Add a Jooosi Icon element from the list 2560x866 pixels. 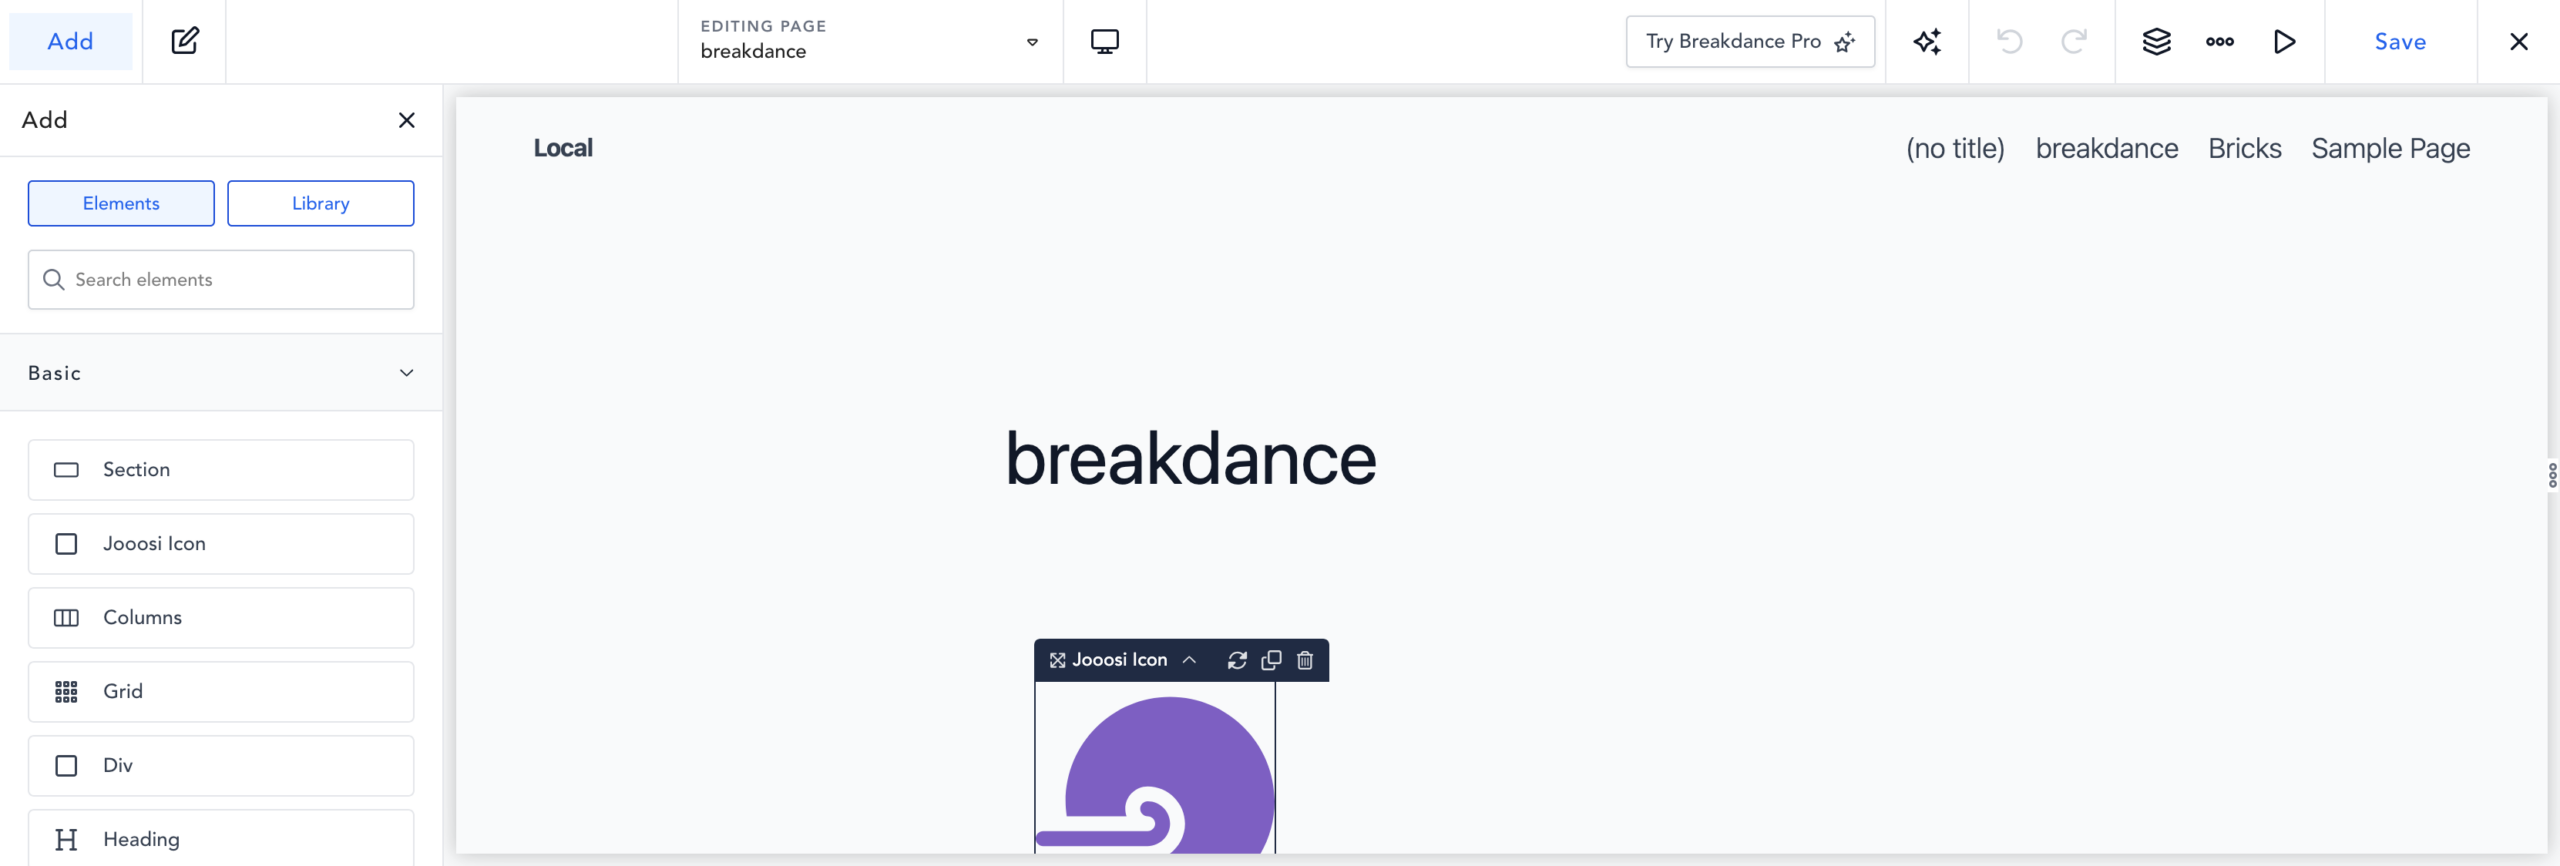click(221, 544)
